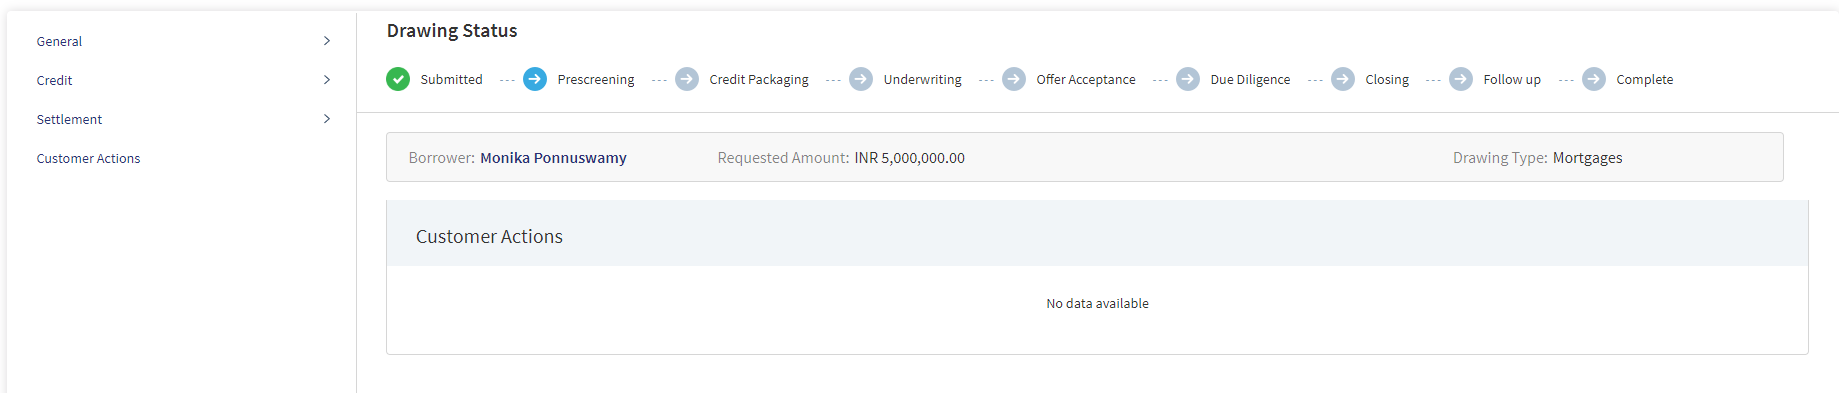Expand the General section chevron

click(x=327, y=41)
